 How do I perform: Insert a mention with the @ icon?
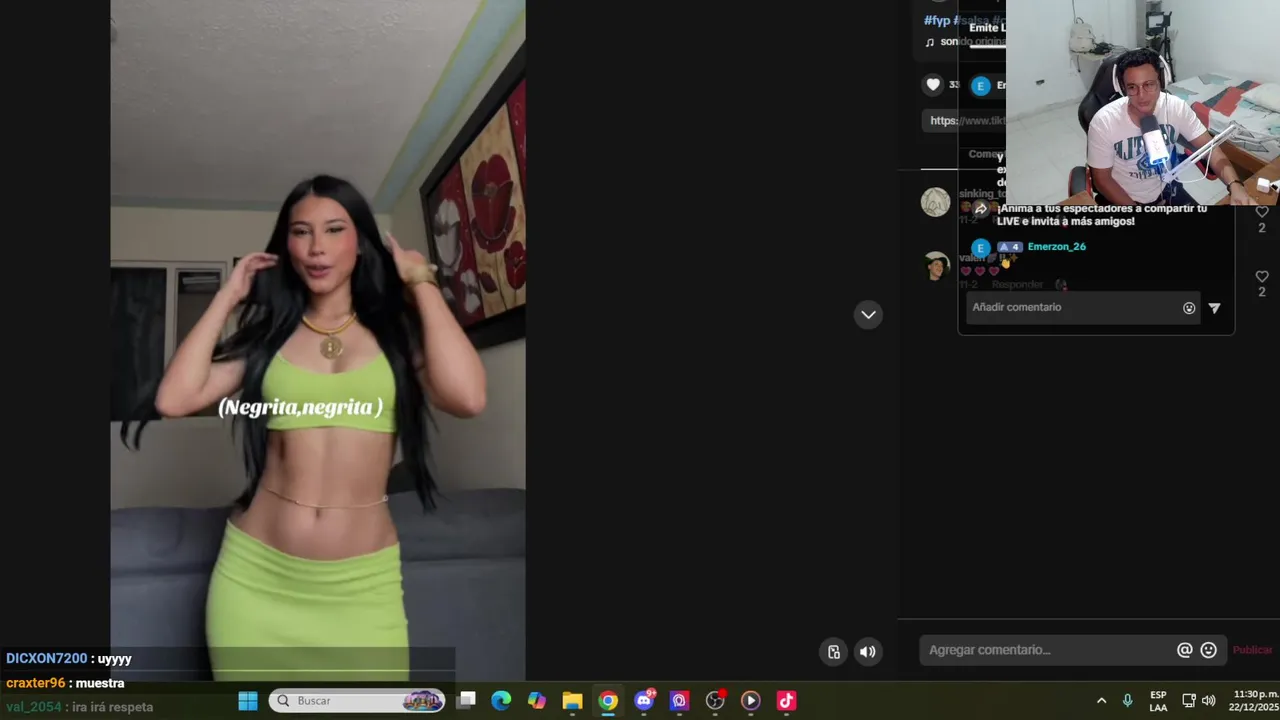[1184, 650]
